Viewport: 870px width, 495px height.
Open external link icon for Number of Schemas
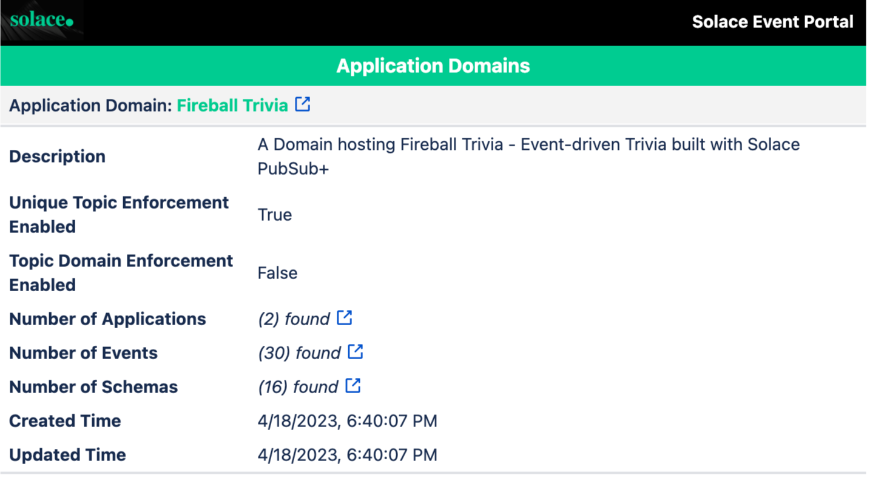pyautogui.click(x=353, y=386)
